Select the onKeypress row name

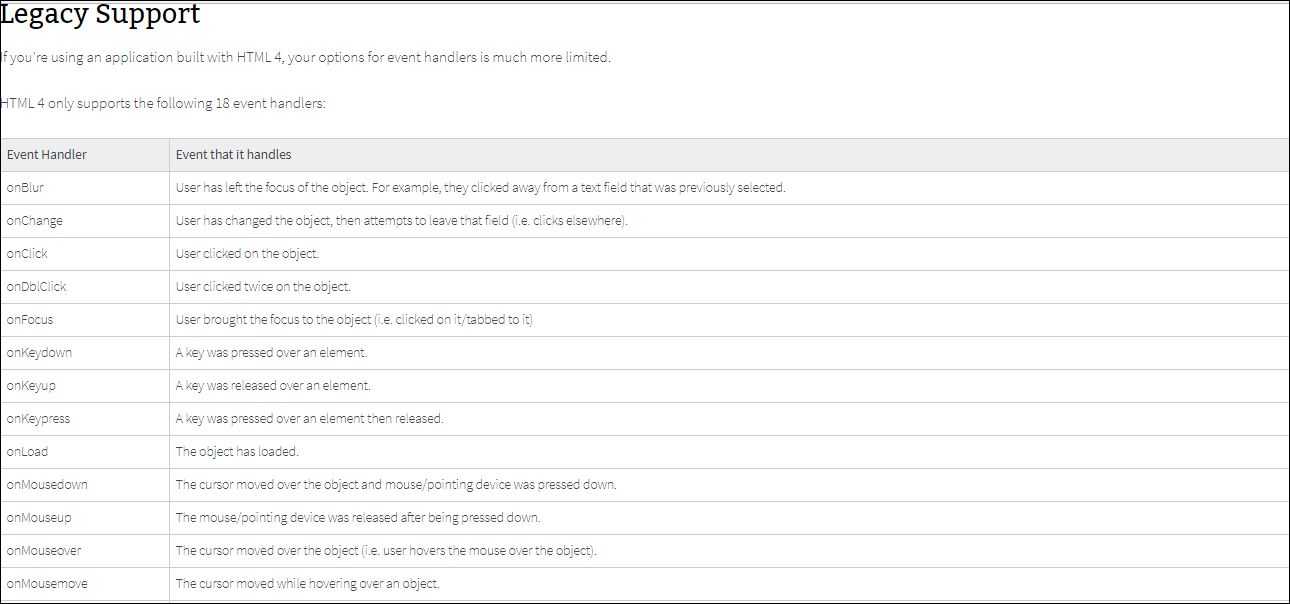[x=38, y=418]
